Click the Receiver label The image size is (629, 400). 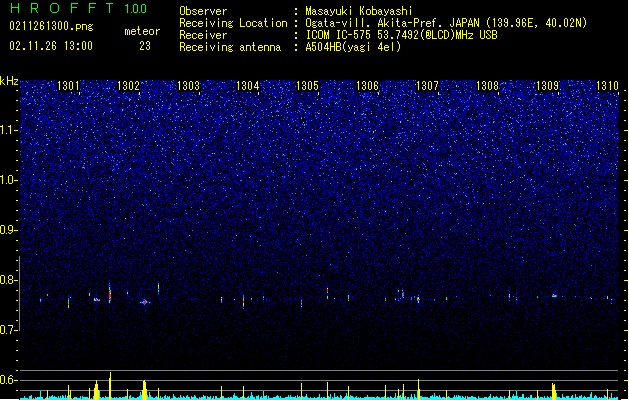coord(203,35)
